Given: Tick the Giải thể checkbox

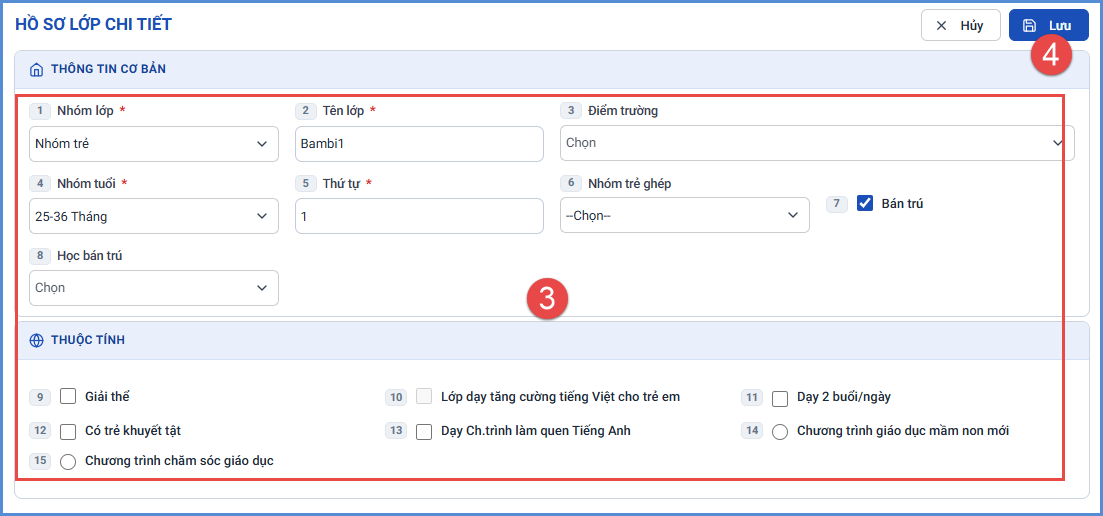Looking at the screenshot, I should (x=68, y=396).
